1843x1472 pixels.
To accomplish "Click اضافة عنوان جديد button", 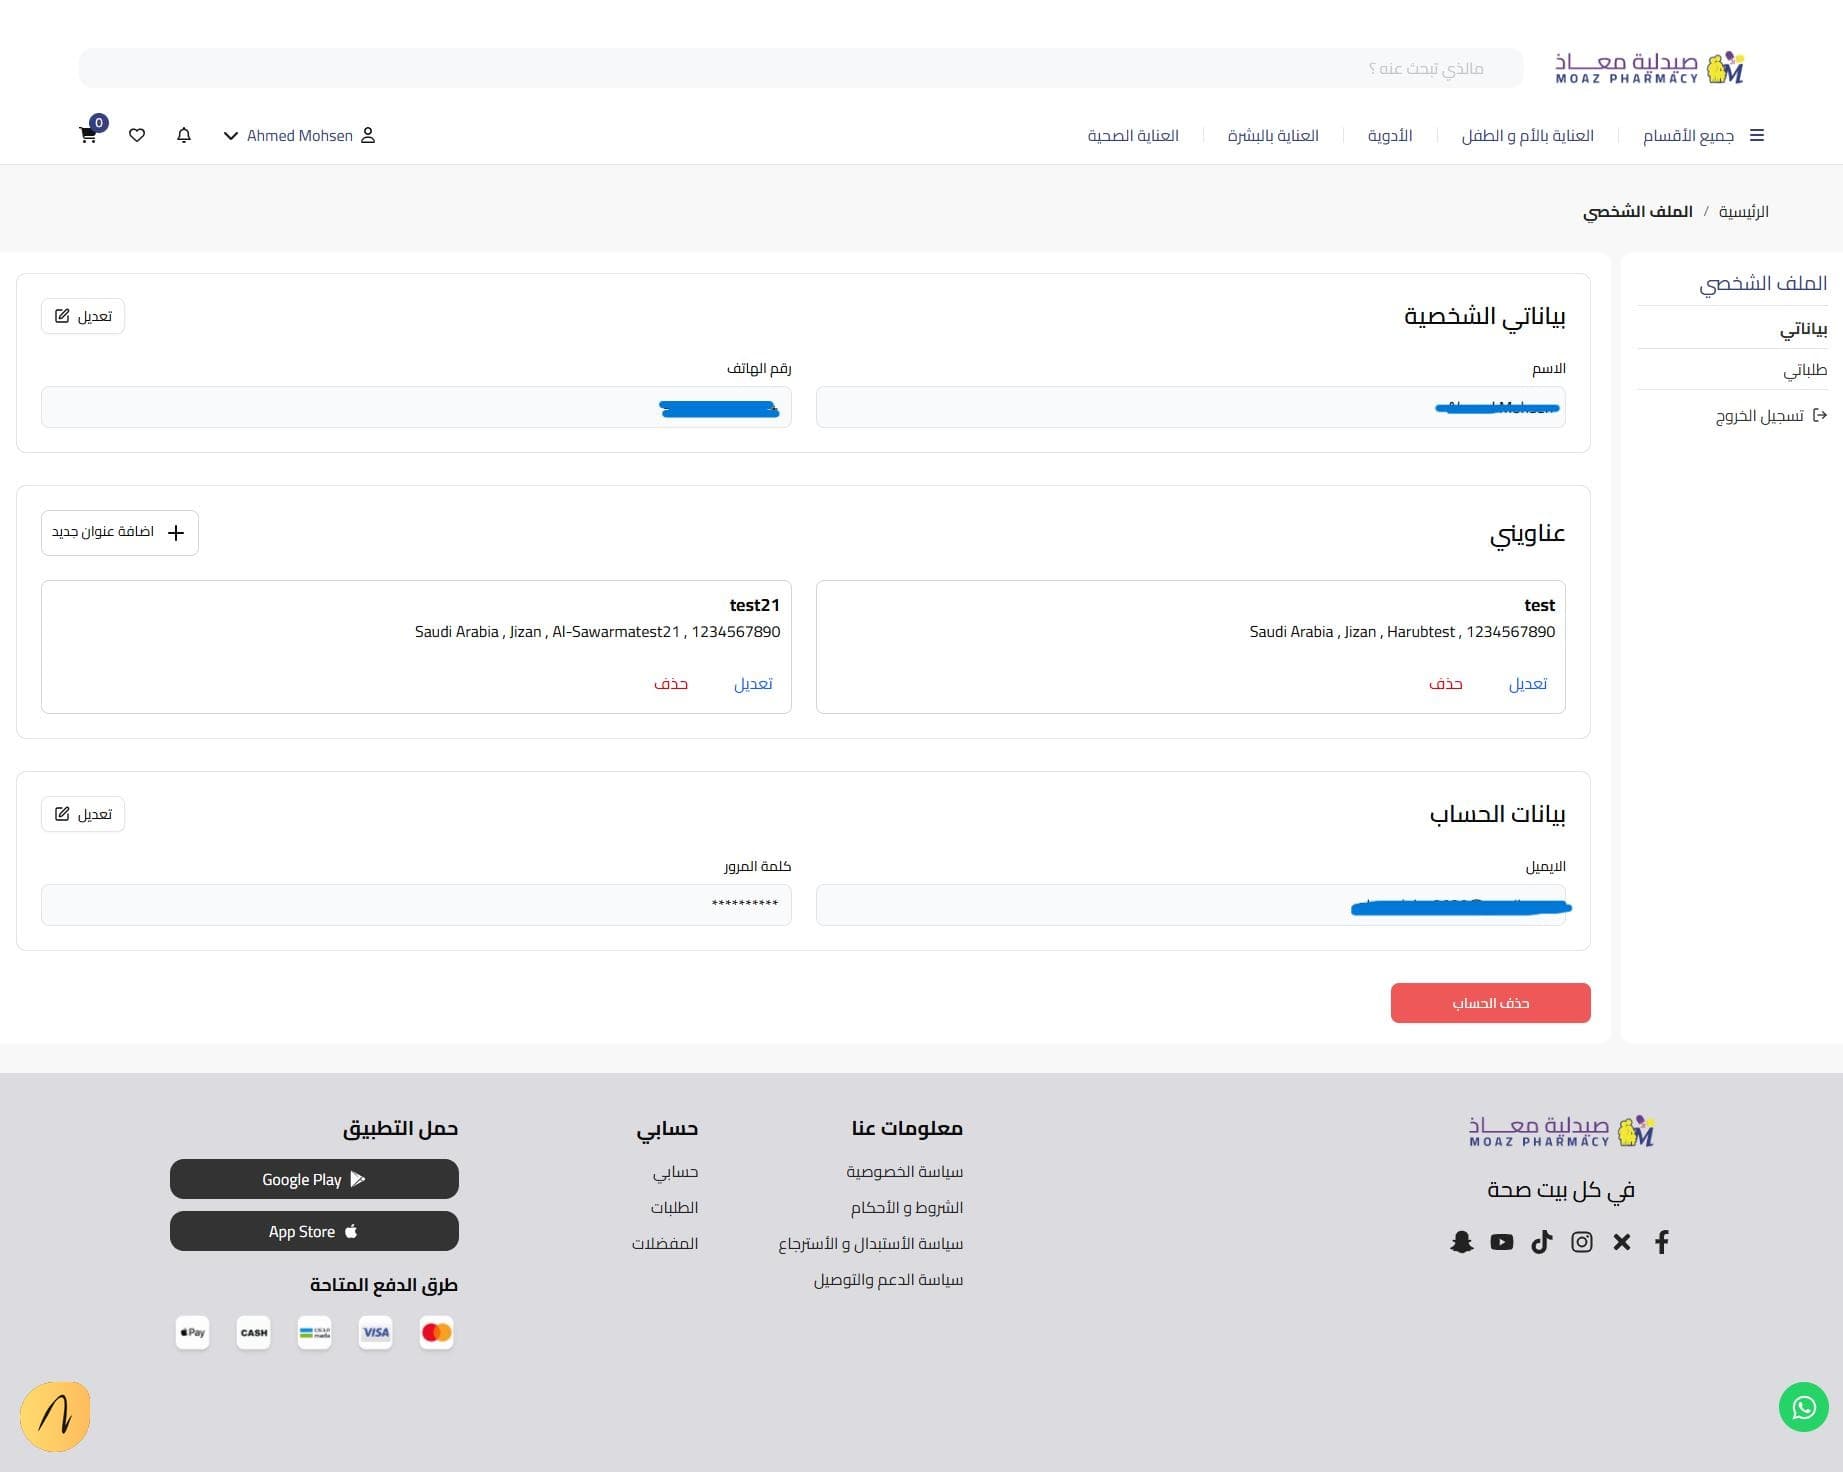I will [x=119, y=532].
